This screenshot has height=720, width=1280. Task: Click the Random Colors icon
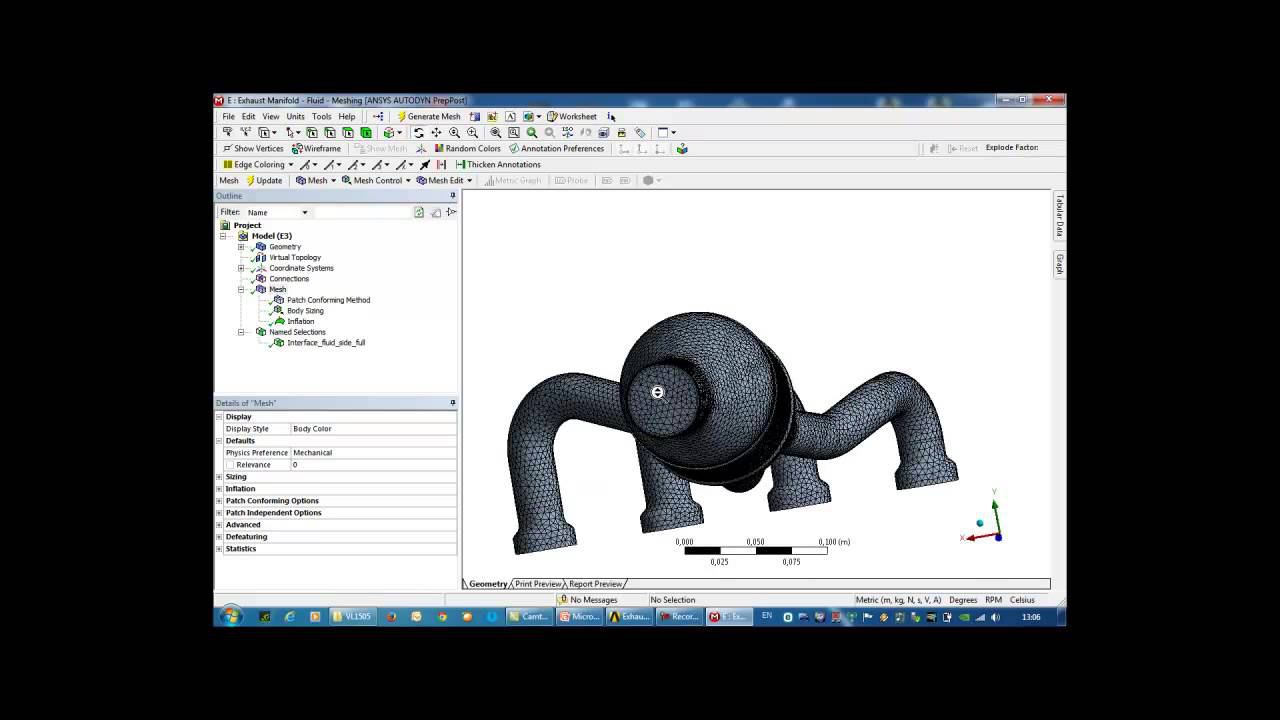coord(439,148)
